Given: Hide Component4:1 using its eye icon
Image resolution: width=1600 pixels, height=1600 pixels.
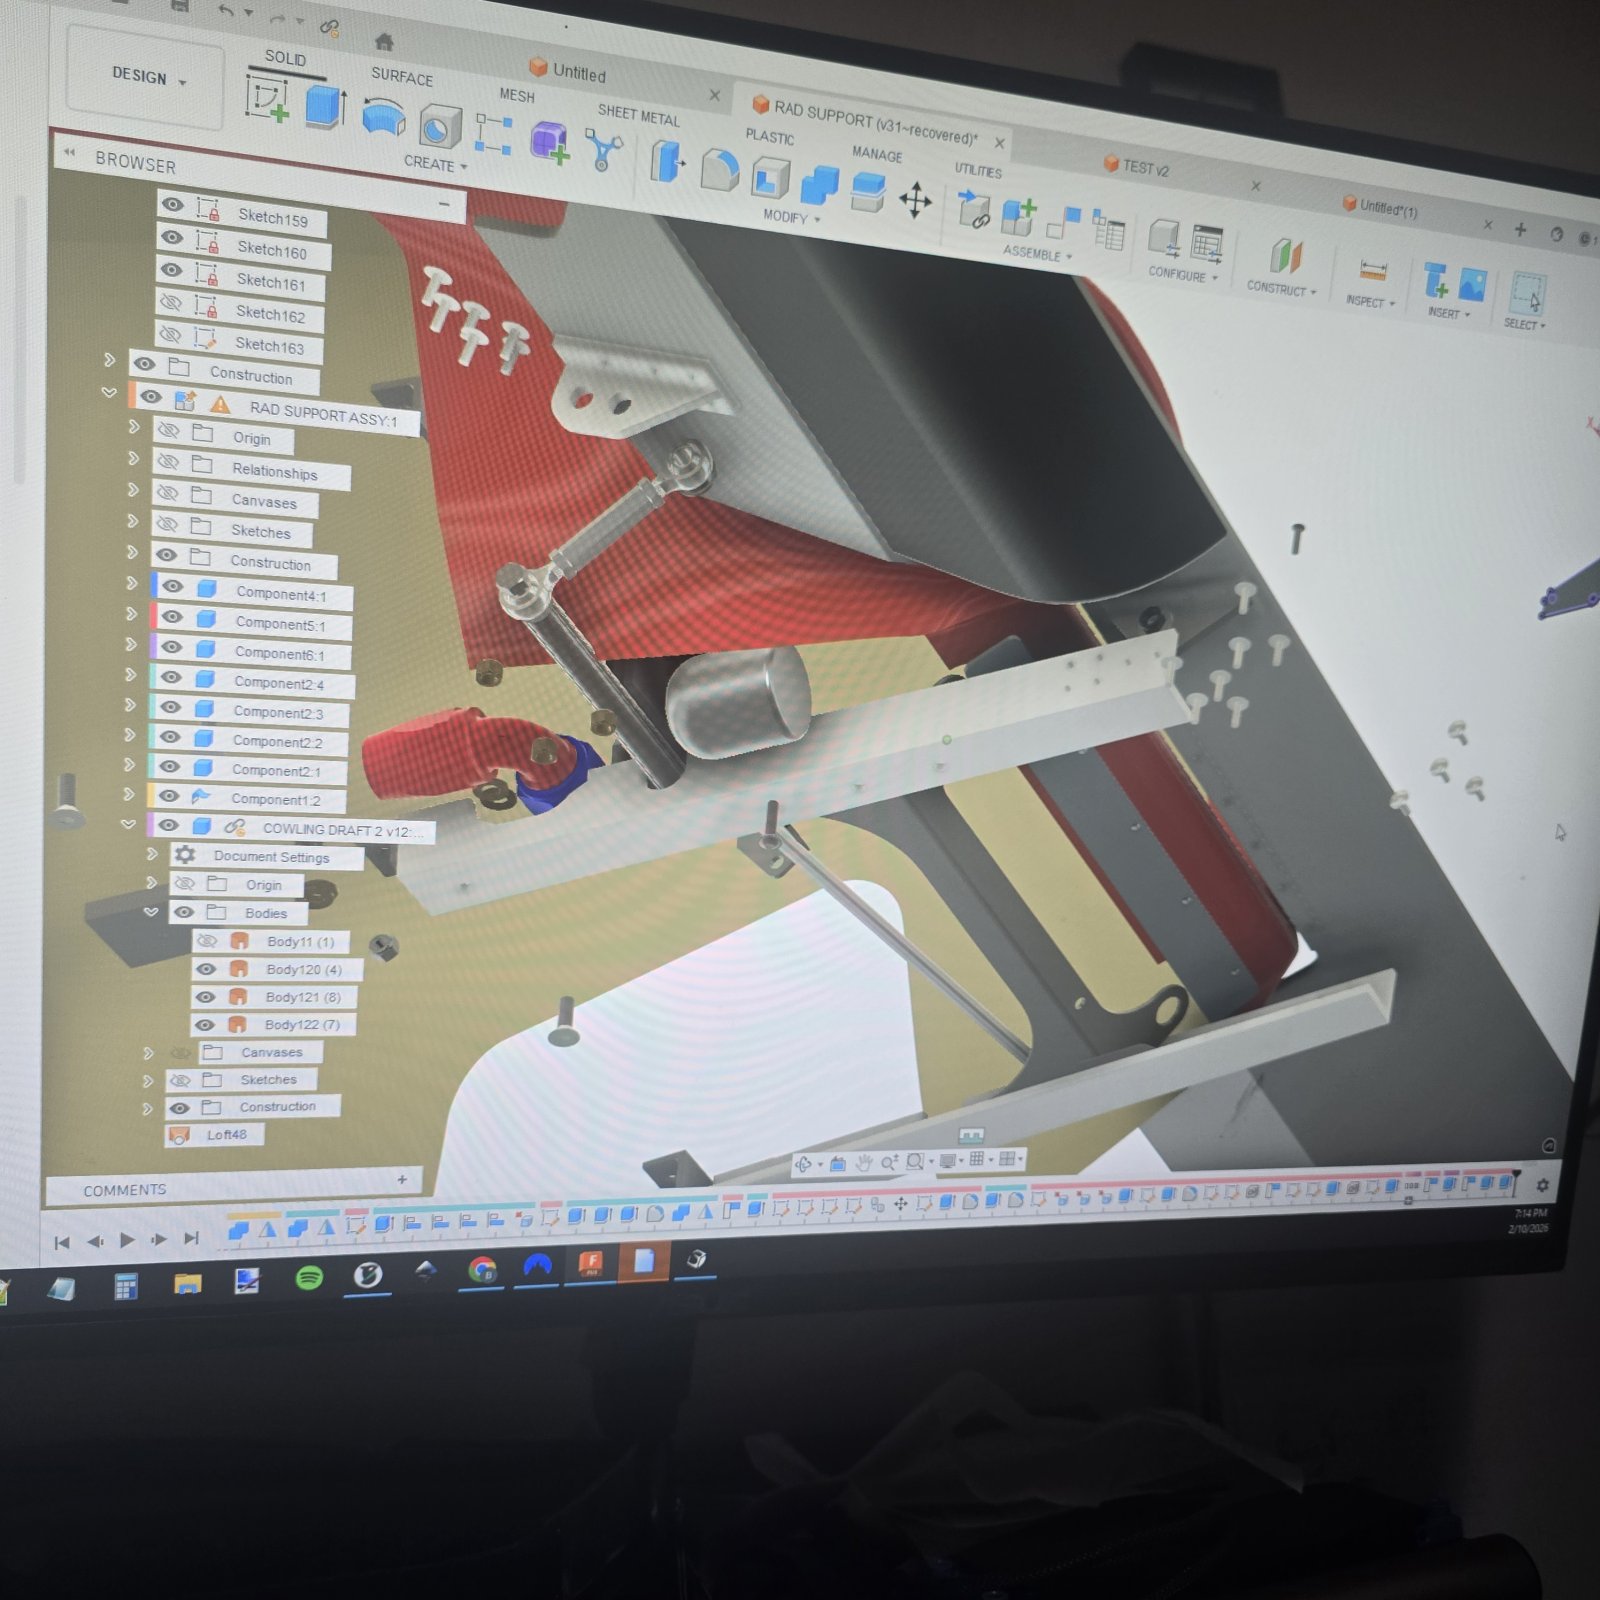Looking at the screenshot, I should tap(172, 586).
